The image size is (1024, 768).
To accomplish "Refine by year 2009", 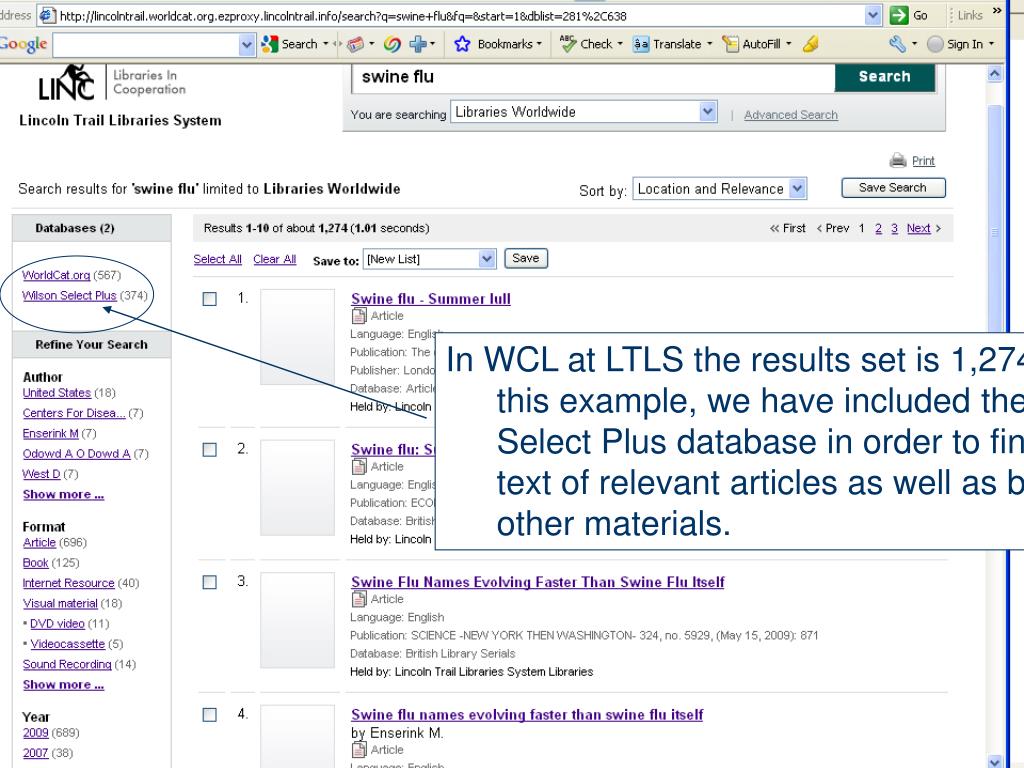I will pos(36,733).
